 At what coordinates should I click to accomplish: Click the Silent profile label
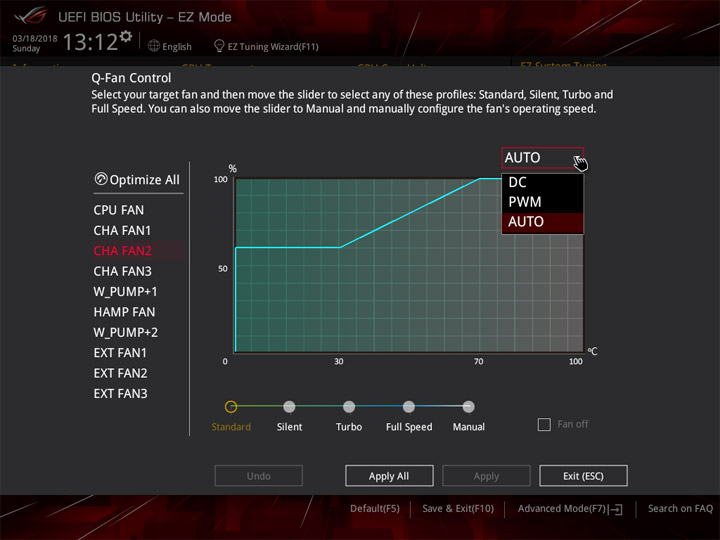point(289,427)
